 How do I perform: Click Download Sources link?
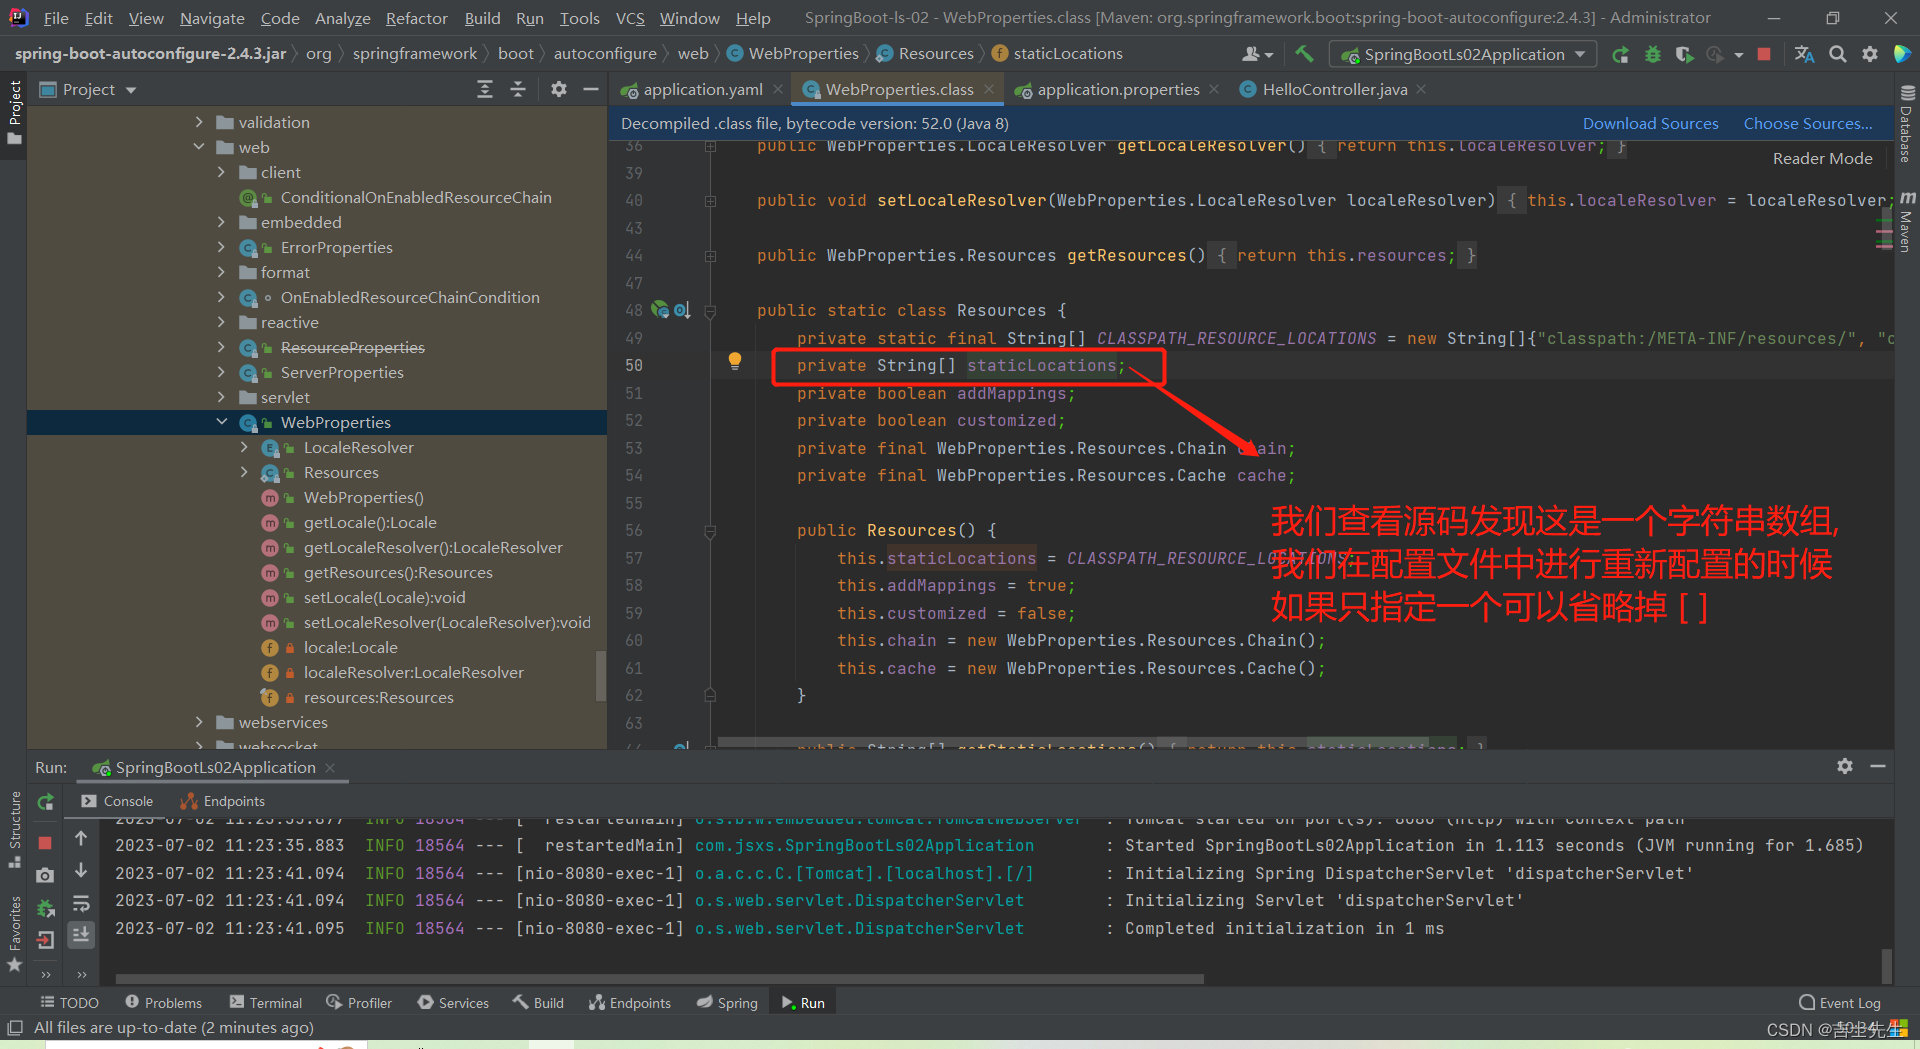tap(1650, 124)
